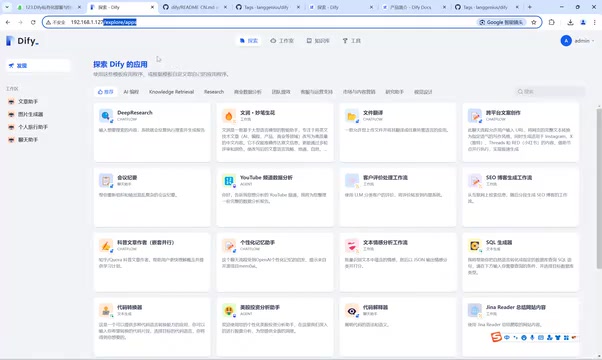Click the 个性化记忆助手 app icon
602x360 pixels.
tap(229, 245)
